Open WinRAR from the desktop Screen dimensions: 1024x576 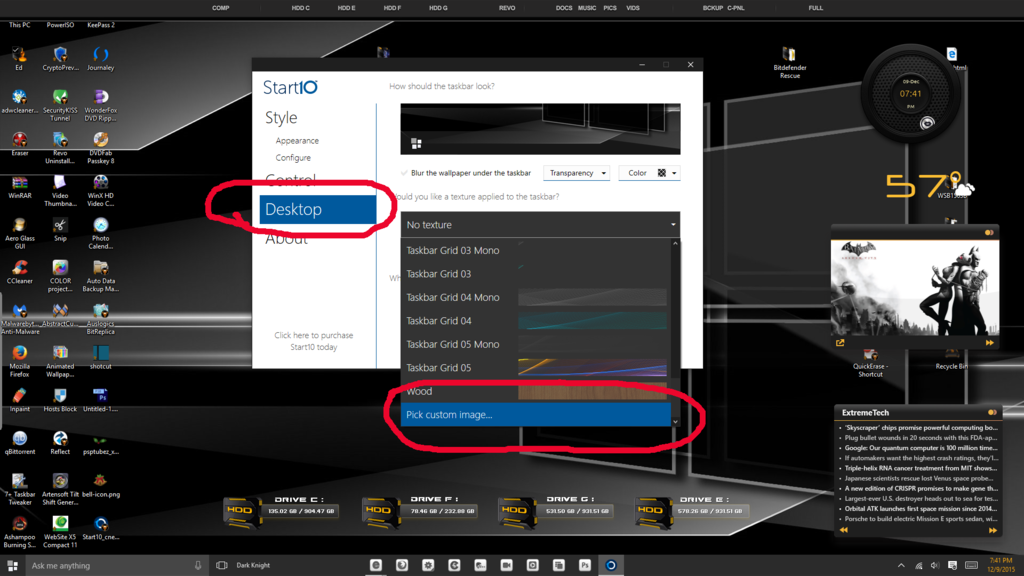pyautogui.click(x=20, y=185)
